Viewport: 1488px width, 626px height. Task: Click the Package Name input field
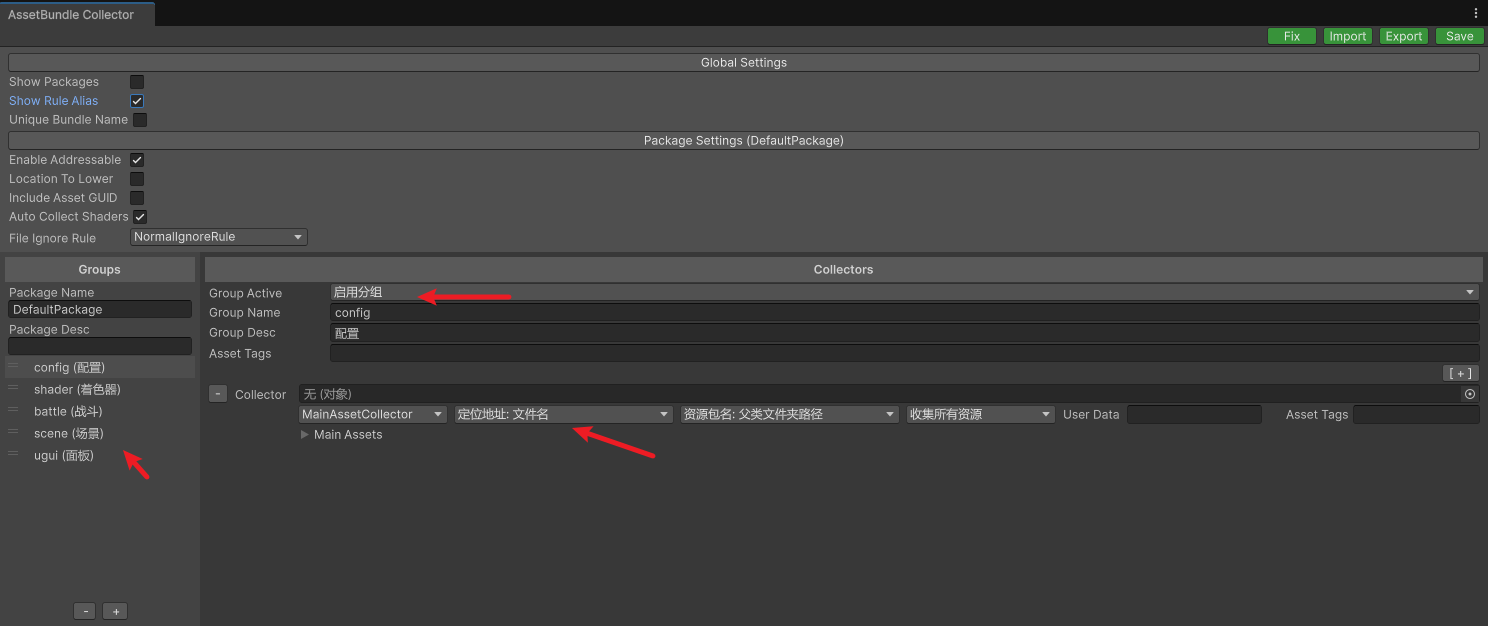click(x=100, y=310)
